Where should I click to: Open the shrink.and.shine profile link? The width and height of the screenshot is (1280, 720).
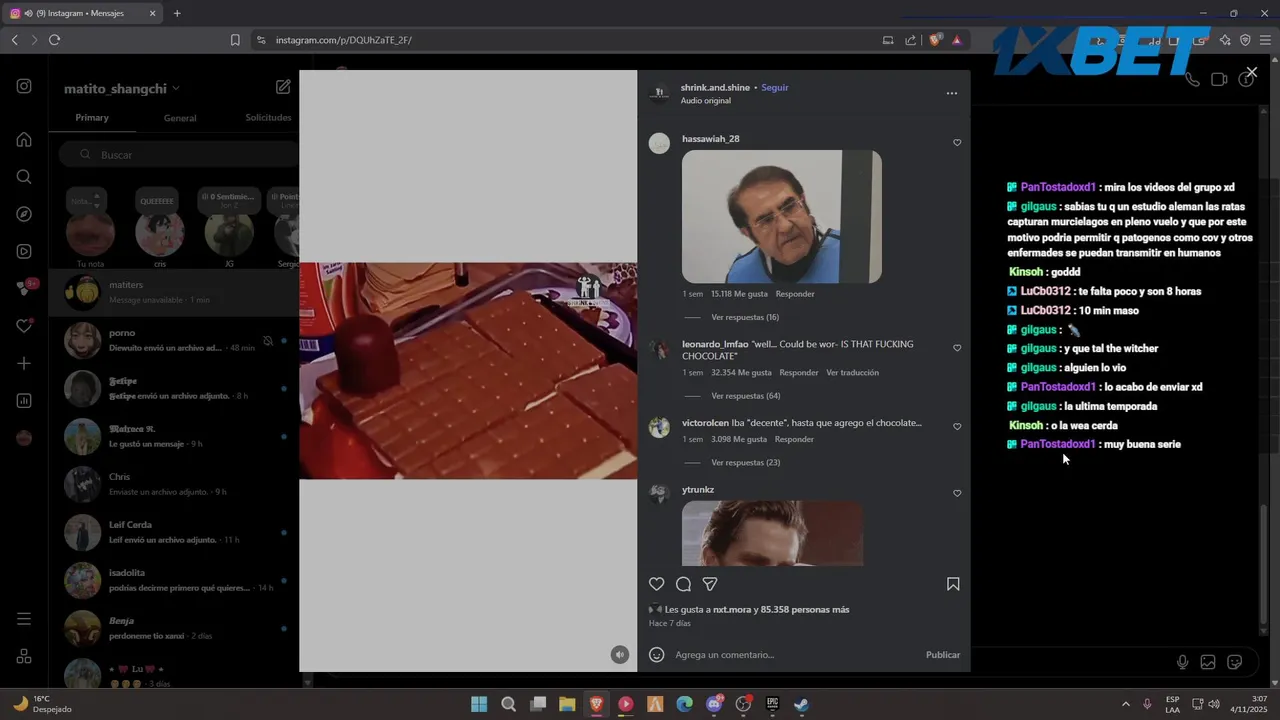[715, 88]
